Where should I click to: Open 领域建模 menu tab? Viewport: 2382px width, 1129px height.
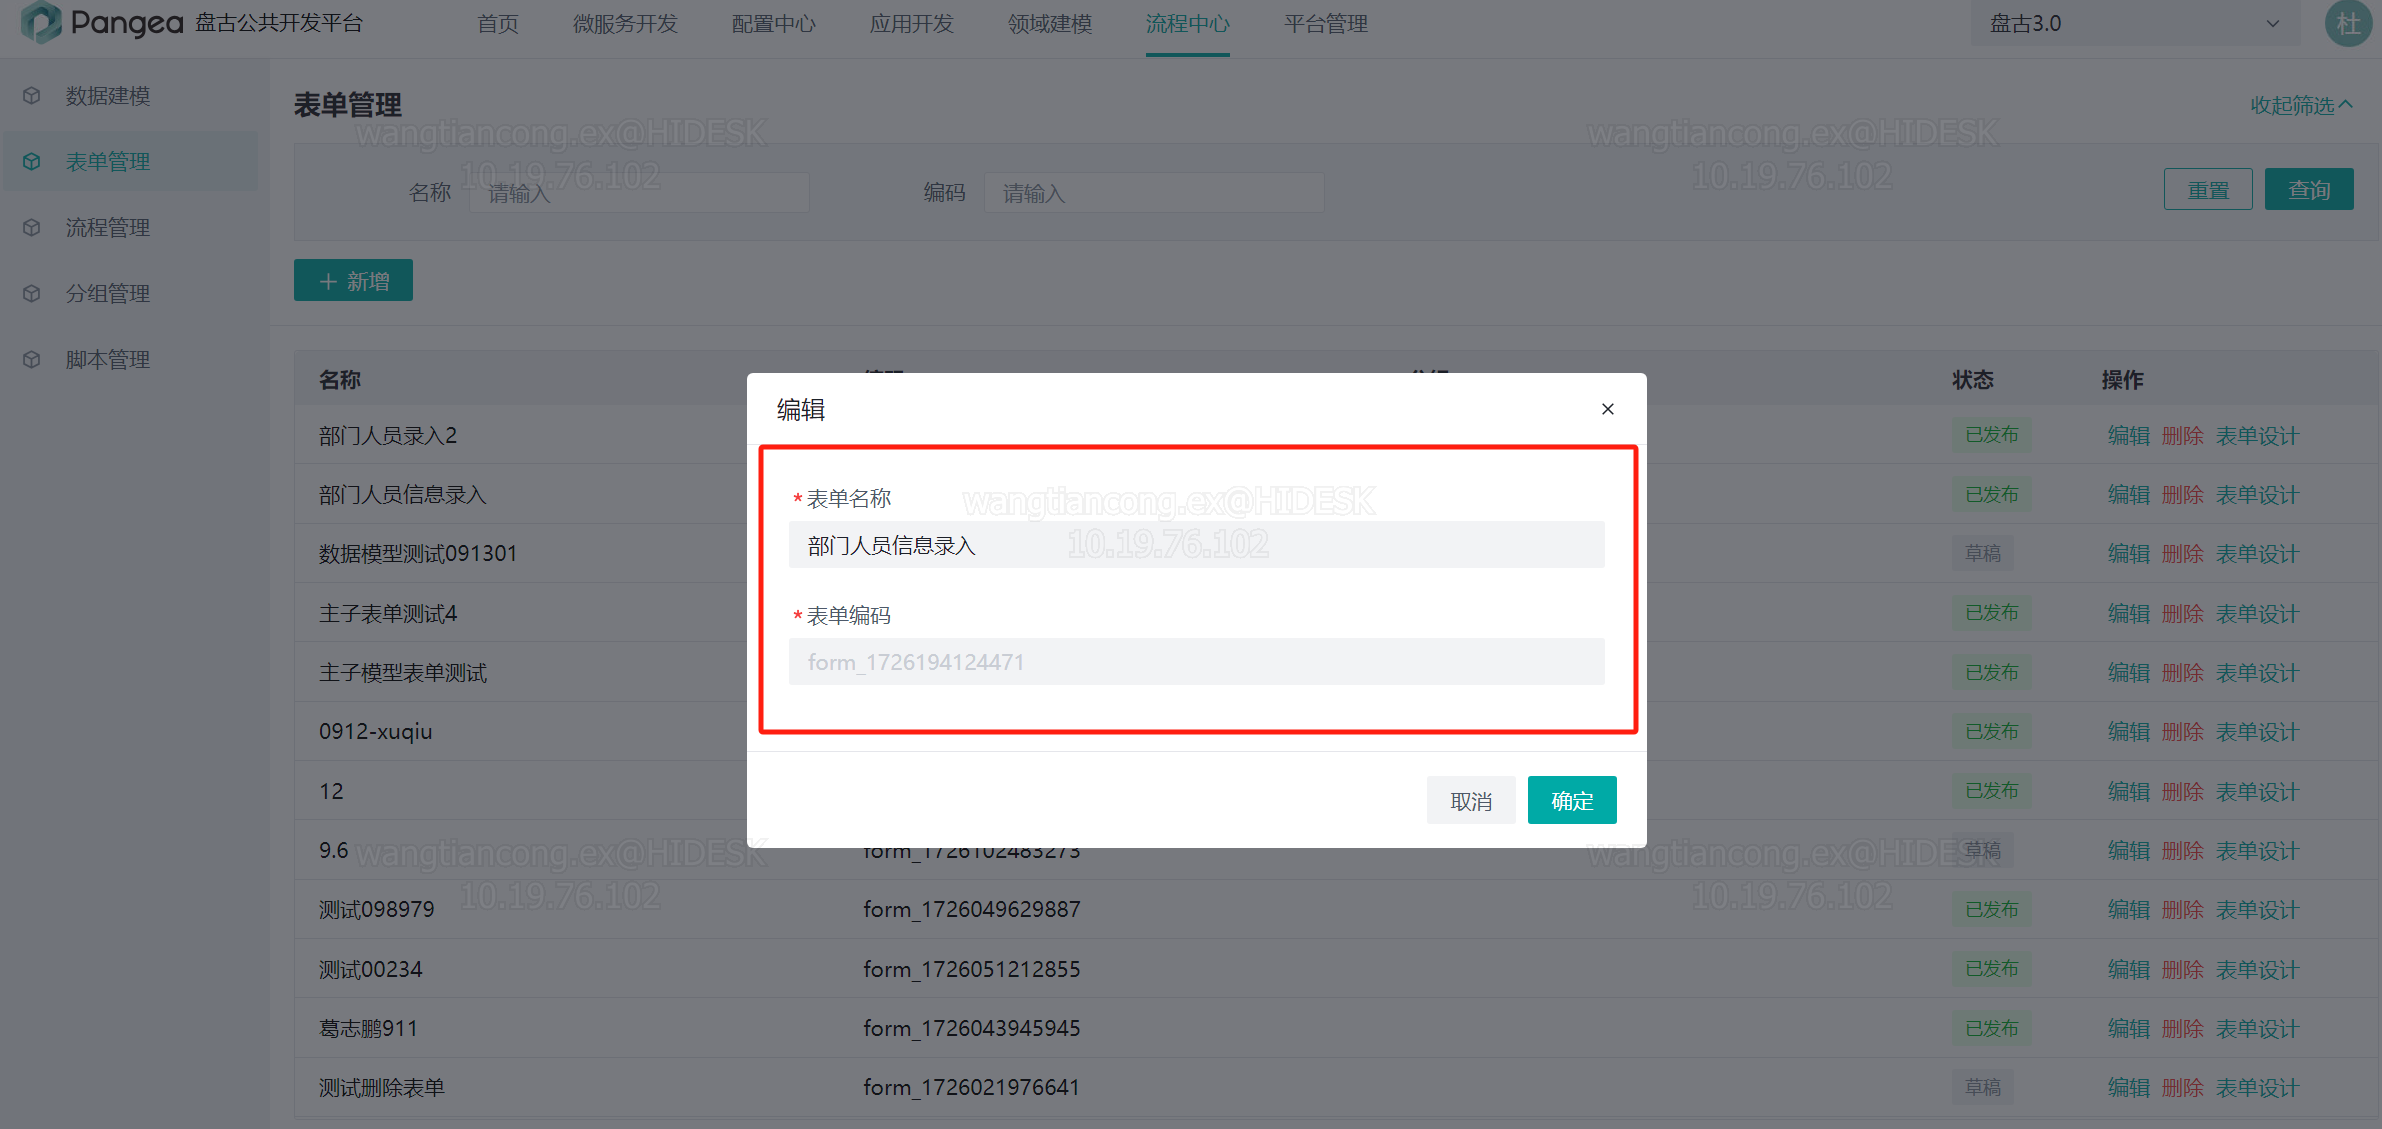(1050, 24)
